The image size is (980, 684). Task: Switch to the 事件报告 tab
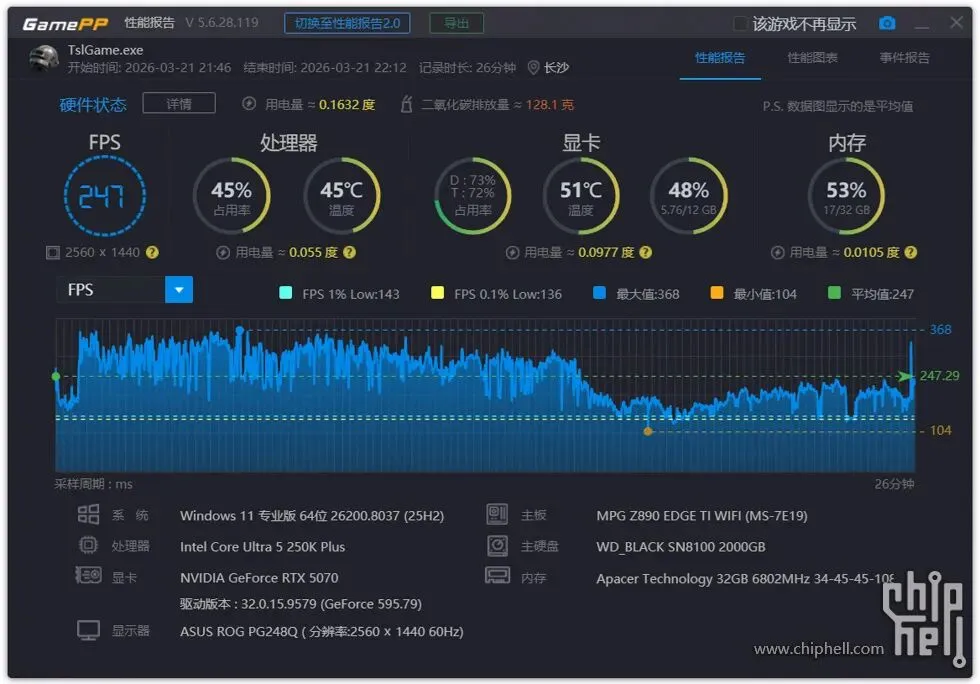point(904,58)
